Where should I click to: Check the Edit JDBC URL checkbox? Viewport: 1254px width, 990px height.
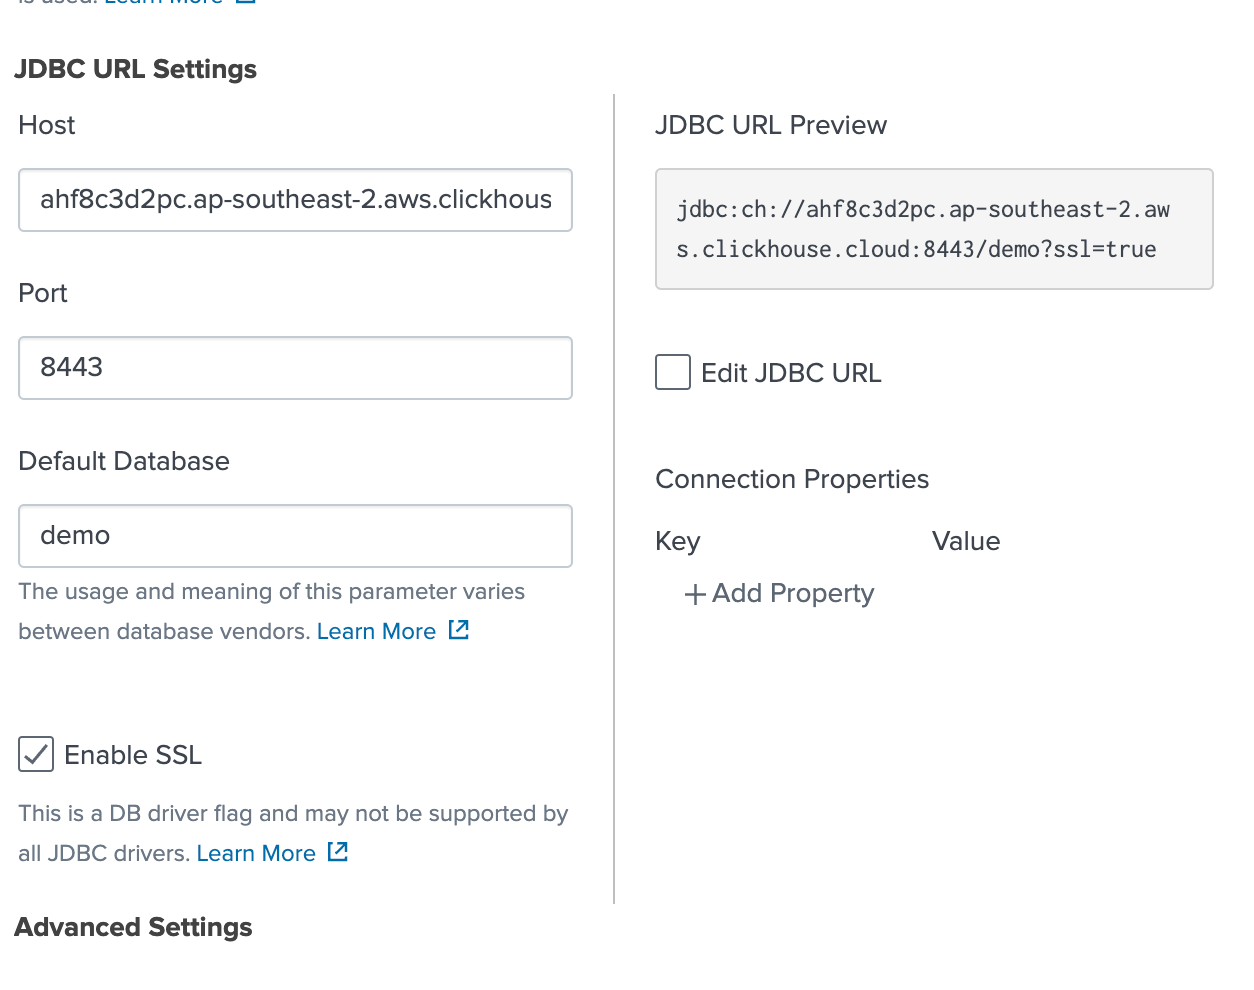[672, 371]
